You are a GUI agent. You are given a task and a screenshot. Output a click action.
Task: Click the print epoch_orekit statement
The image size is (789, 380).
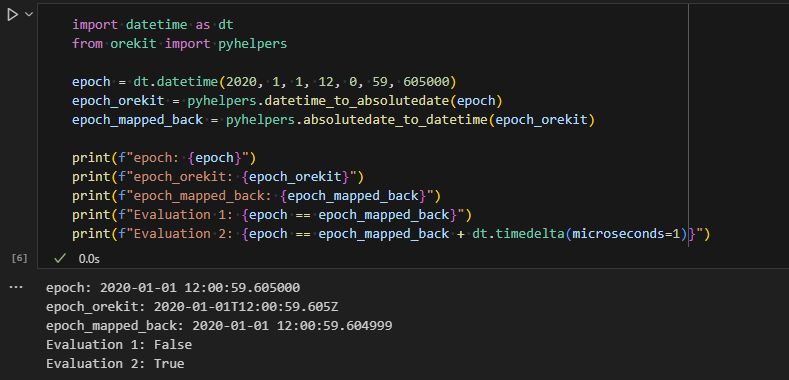218,177
